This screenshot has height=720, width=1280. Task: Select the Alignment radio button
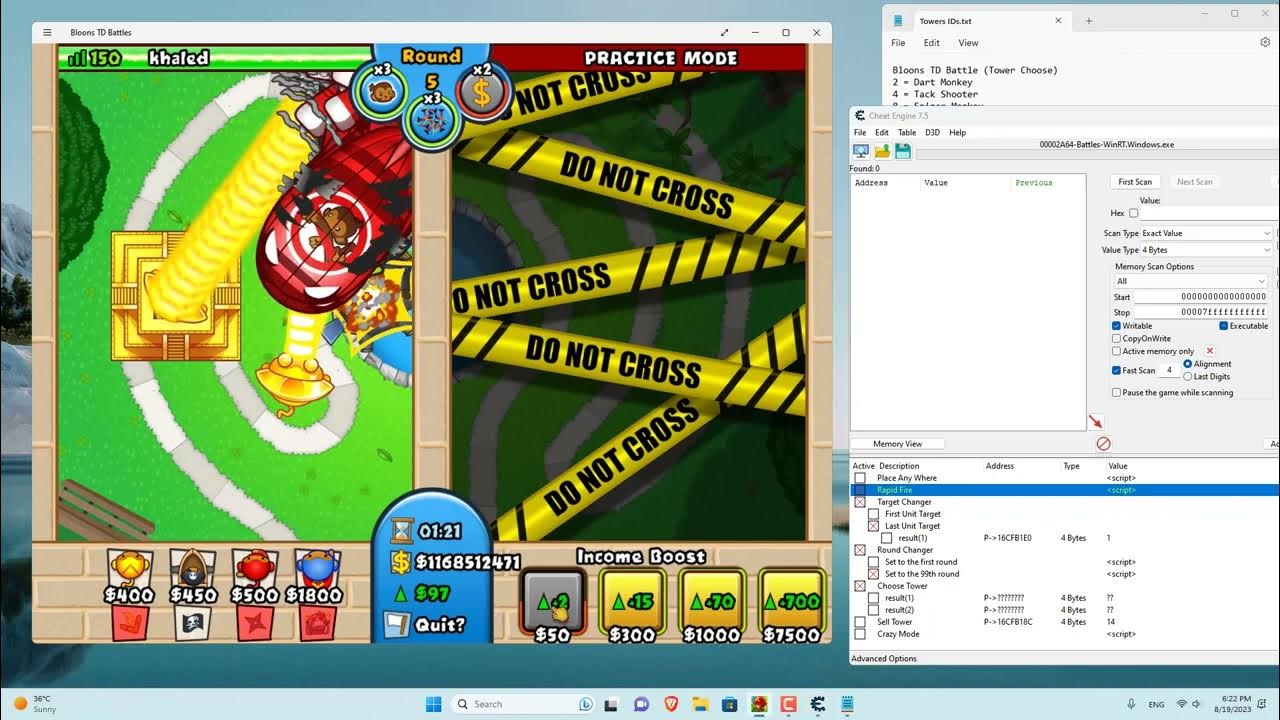click(1188, 364)
